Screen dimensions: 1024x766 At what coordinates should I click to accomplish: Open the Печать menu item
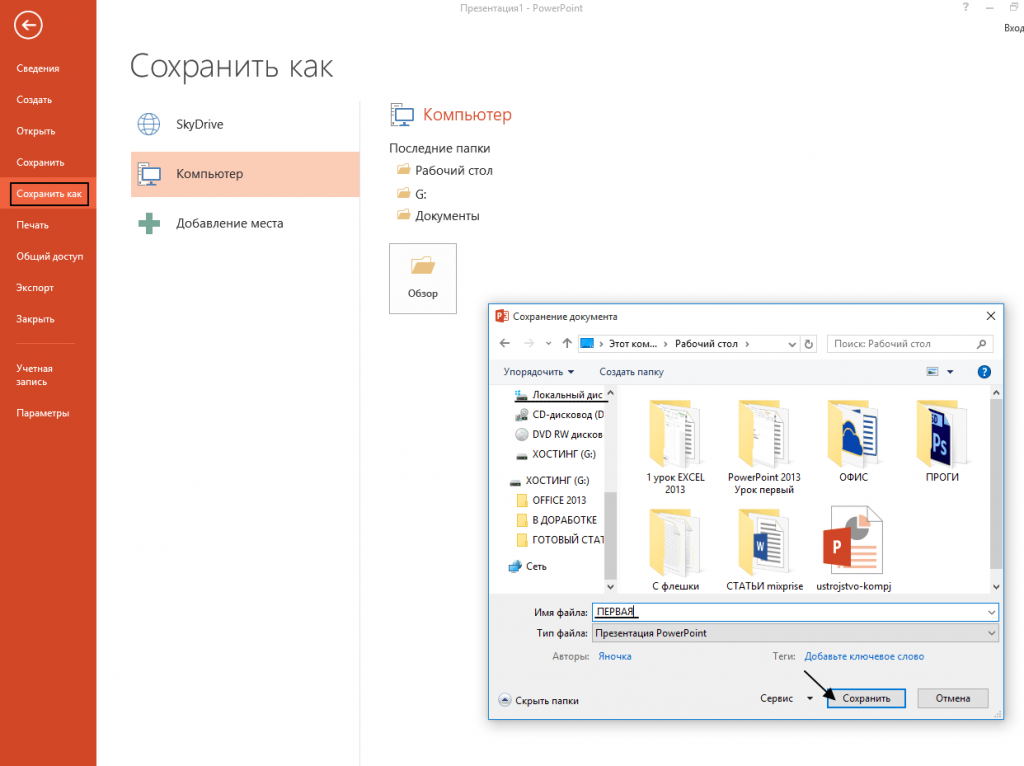[33, 225]
